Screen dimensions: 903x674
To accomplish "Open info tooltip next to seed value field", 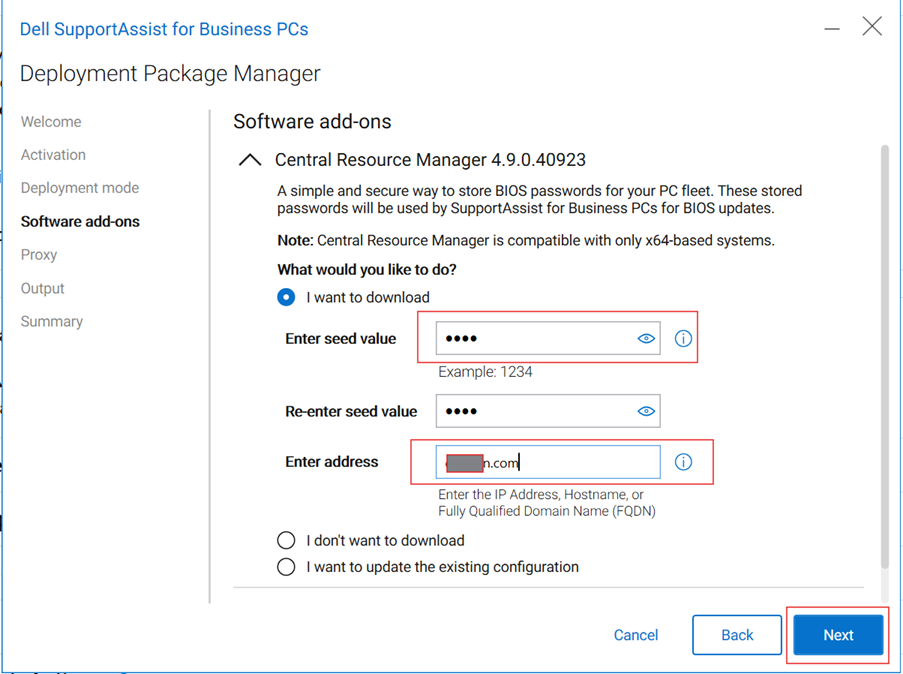I will [x=683, y=338].
